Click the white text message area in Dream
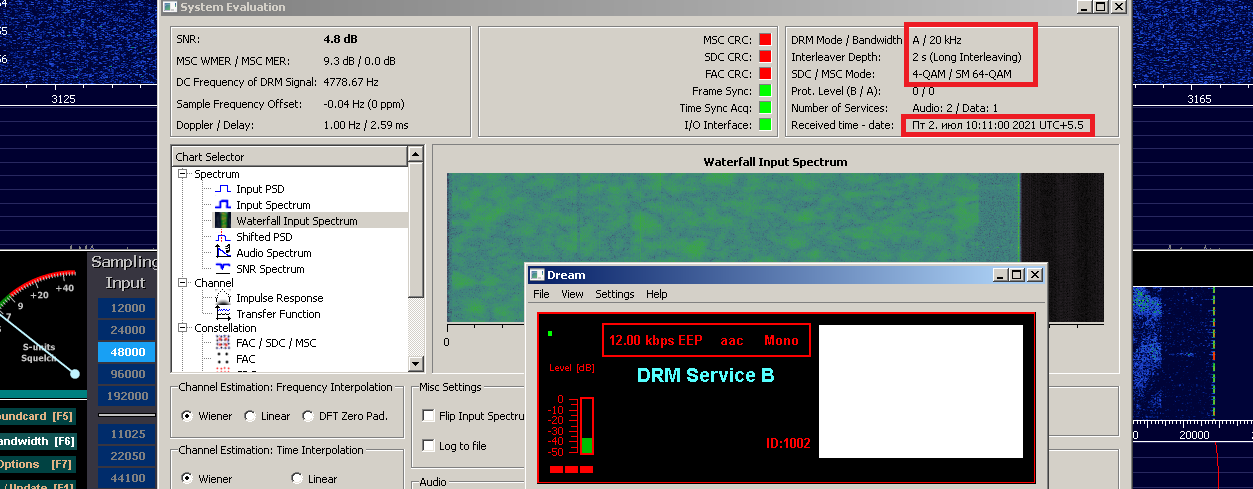The image size is (1253, 489). (x=921, y=392)
